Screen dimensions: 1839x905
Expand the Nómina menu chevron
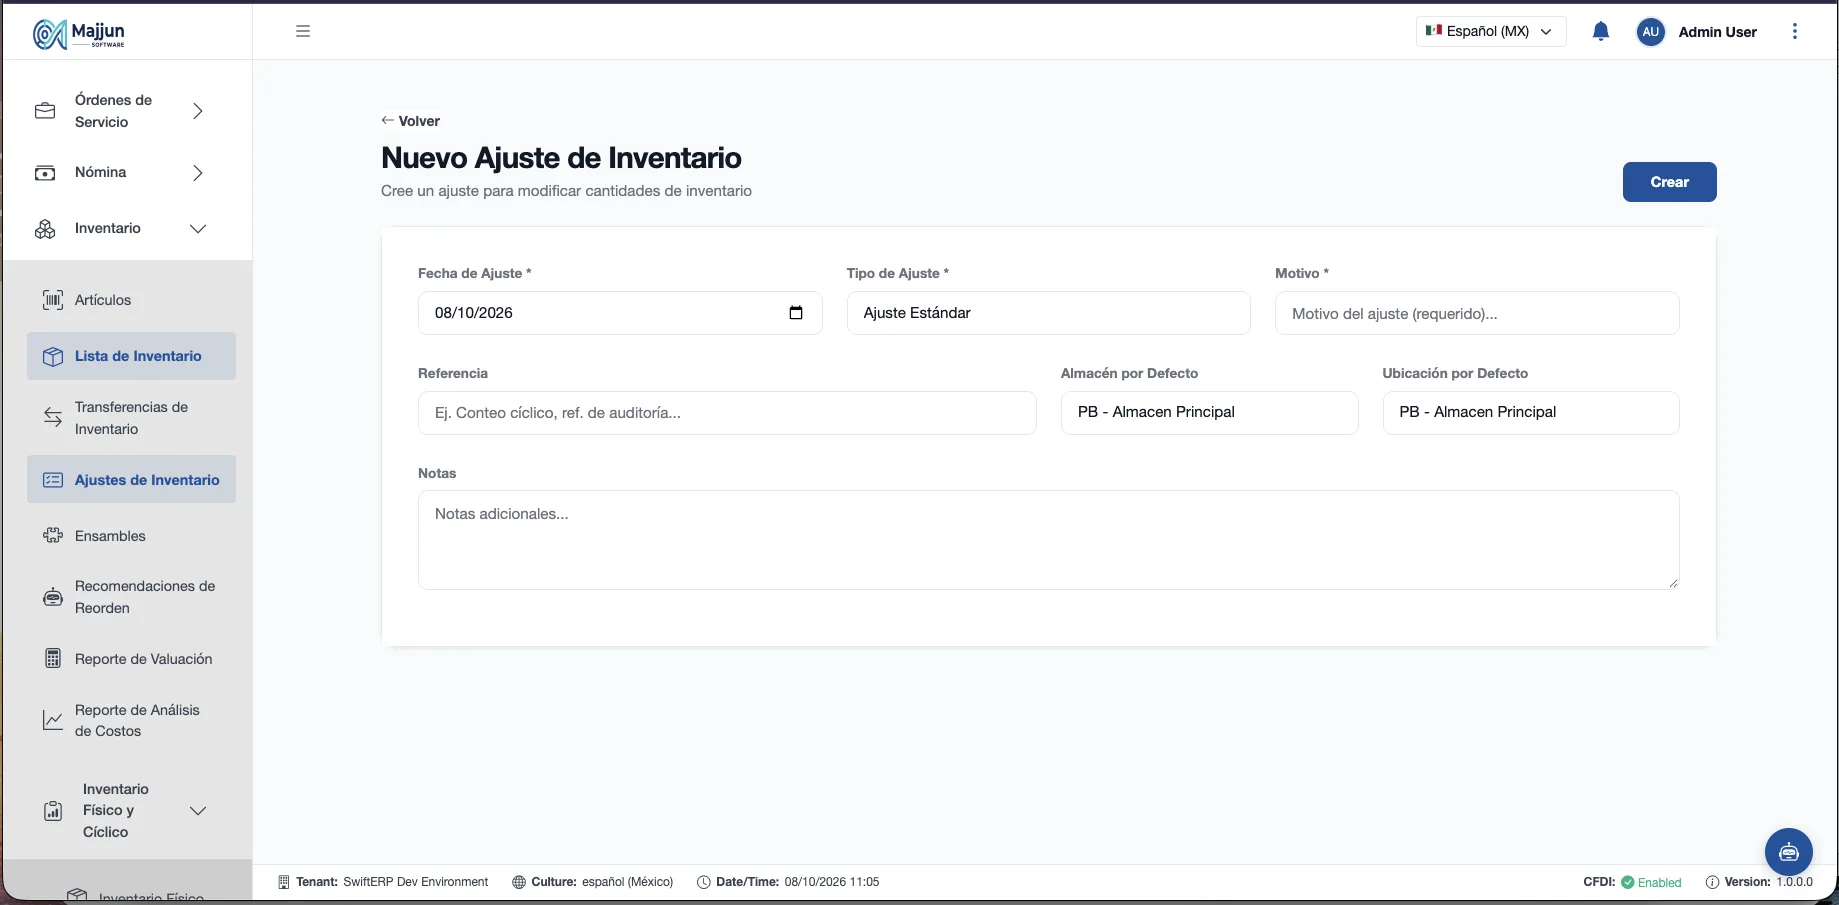coord(198,173)
